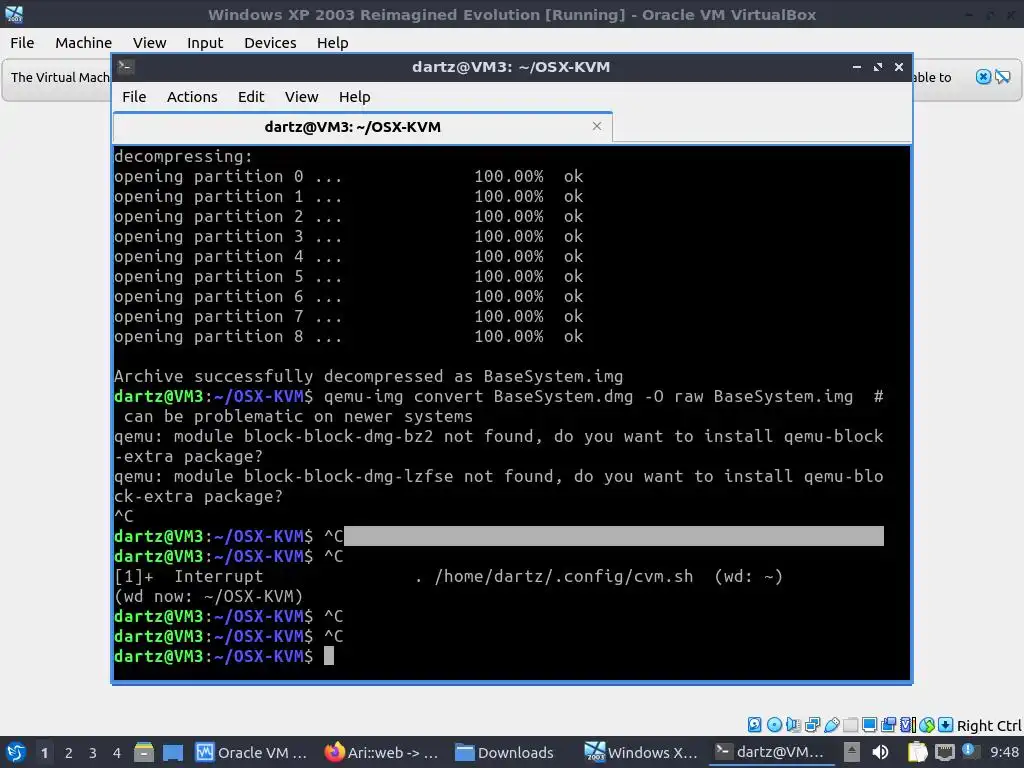Screen dimensions: 1024x768
Task: Open the display status icon in VirtualBox
Action: (869, 724)
